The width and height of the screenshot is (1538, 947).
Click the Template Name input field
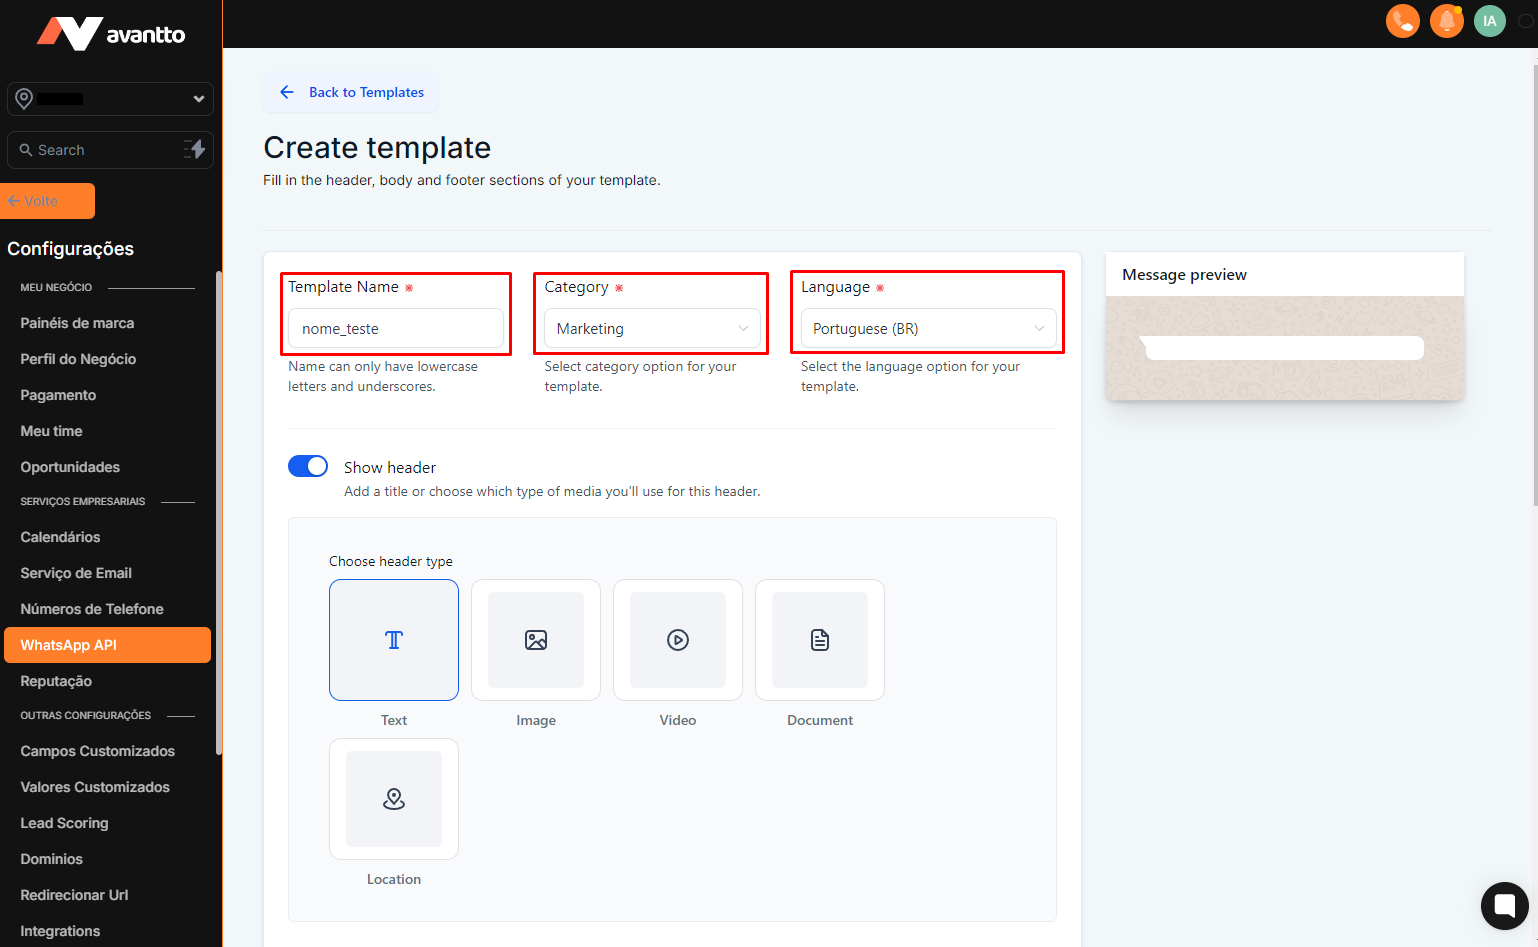click(x=396, y=329)
